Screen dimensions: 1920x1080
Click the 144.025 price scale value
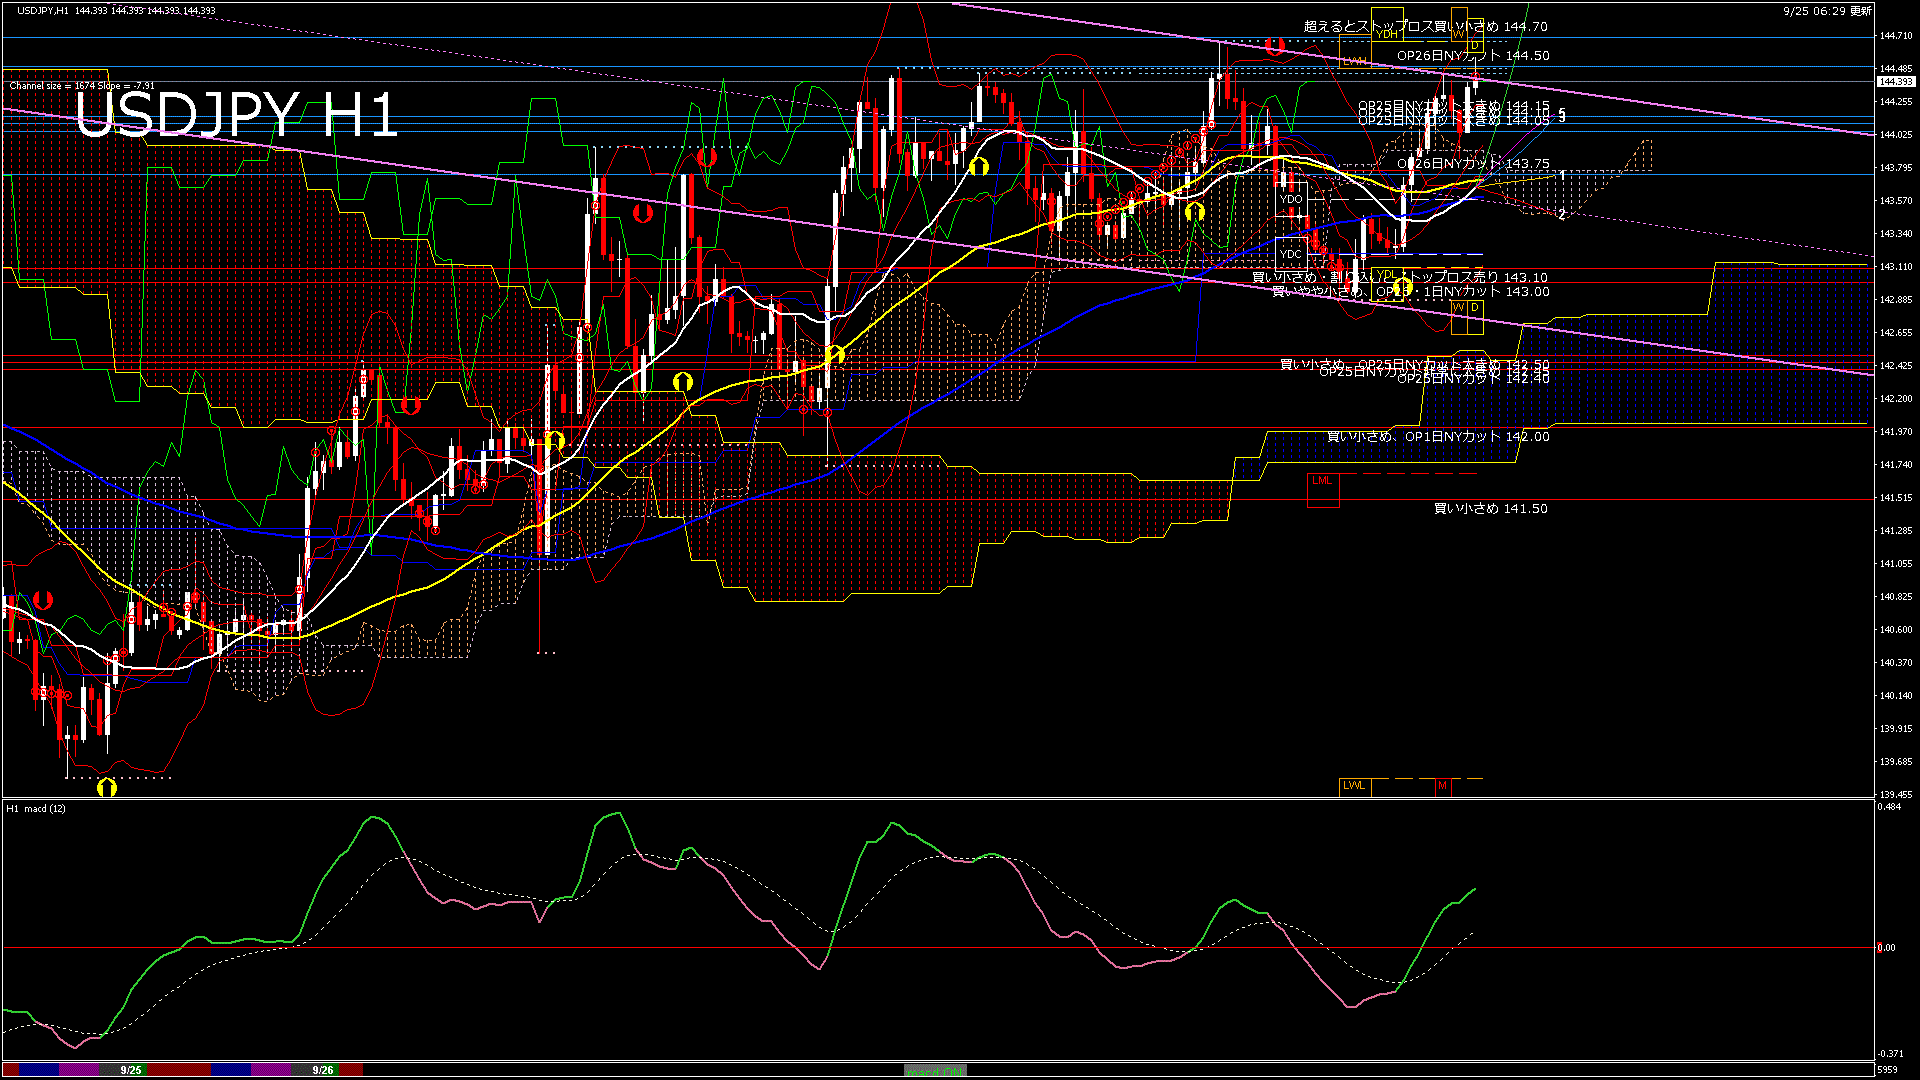pos(1896,135)
